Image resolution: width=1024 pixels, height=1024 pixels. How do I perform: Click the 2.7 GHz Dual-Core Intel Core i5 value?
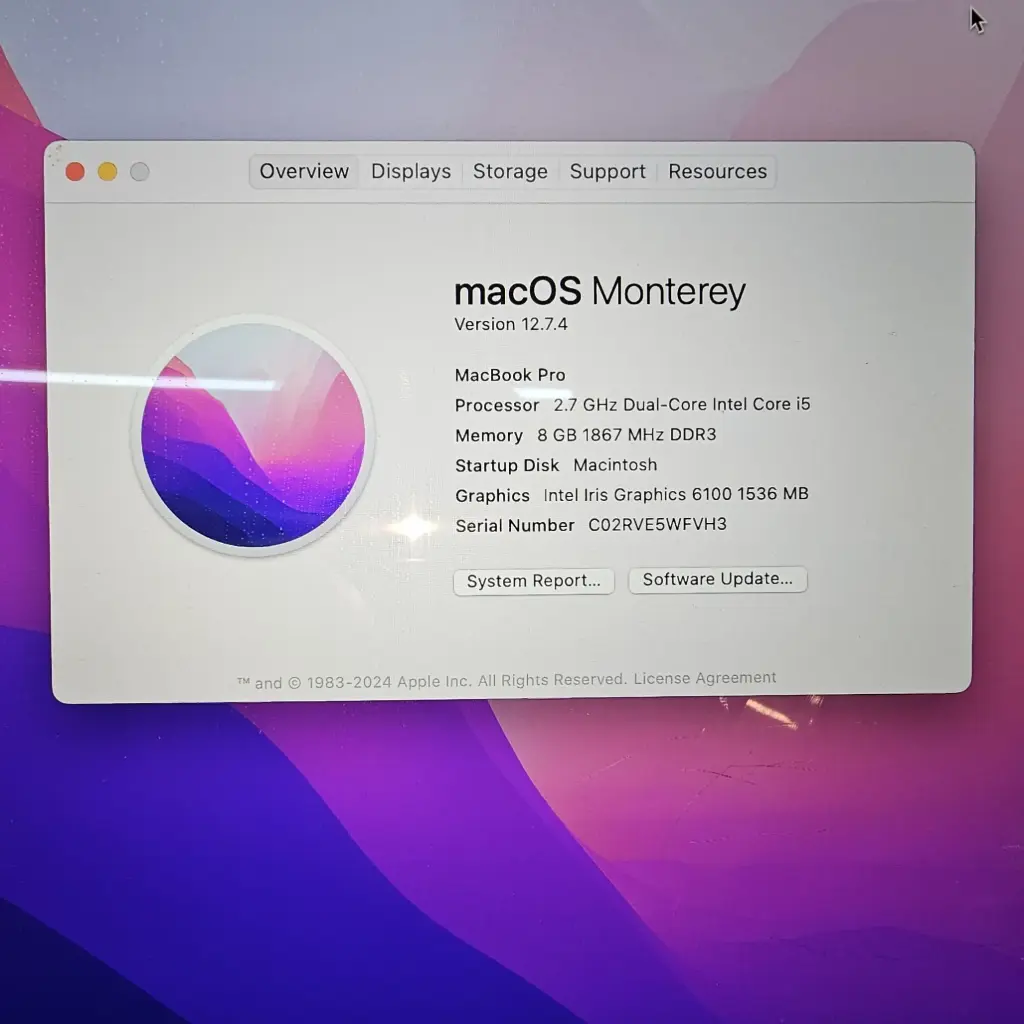(682, 405)
